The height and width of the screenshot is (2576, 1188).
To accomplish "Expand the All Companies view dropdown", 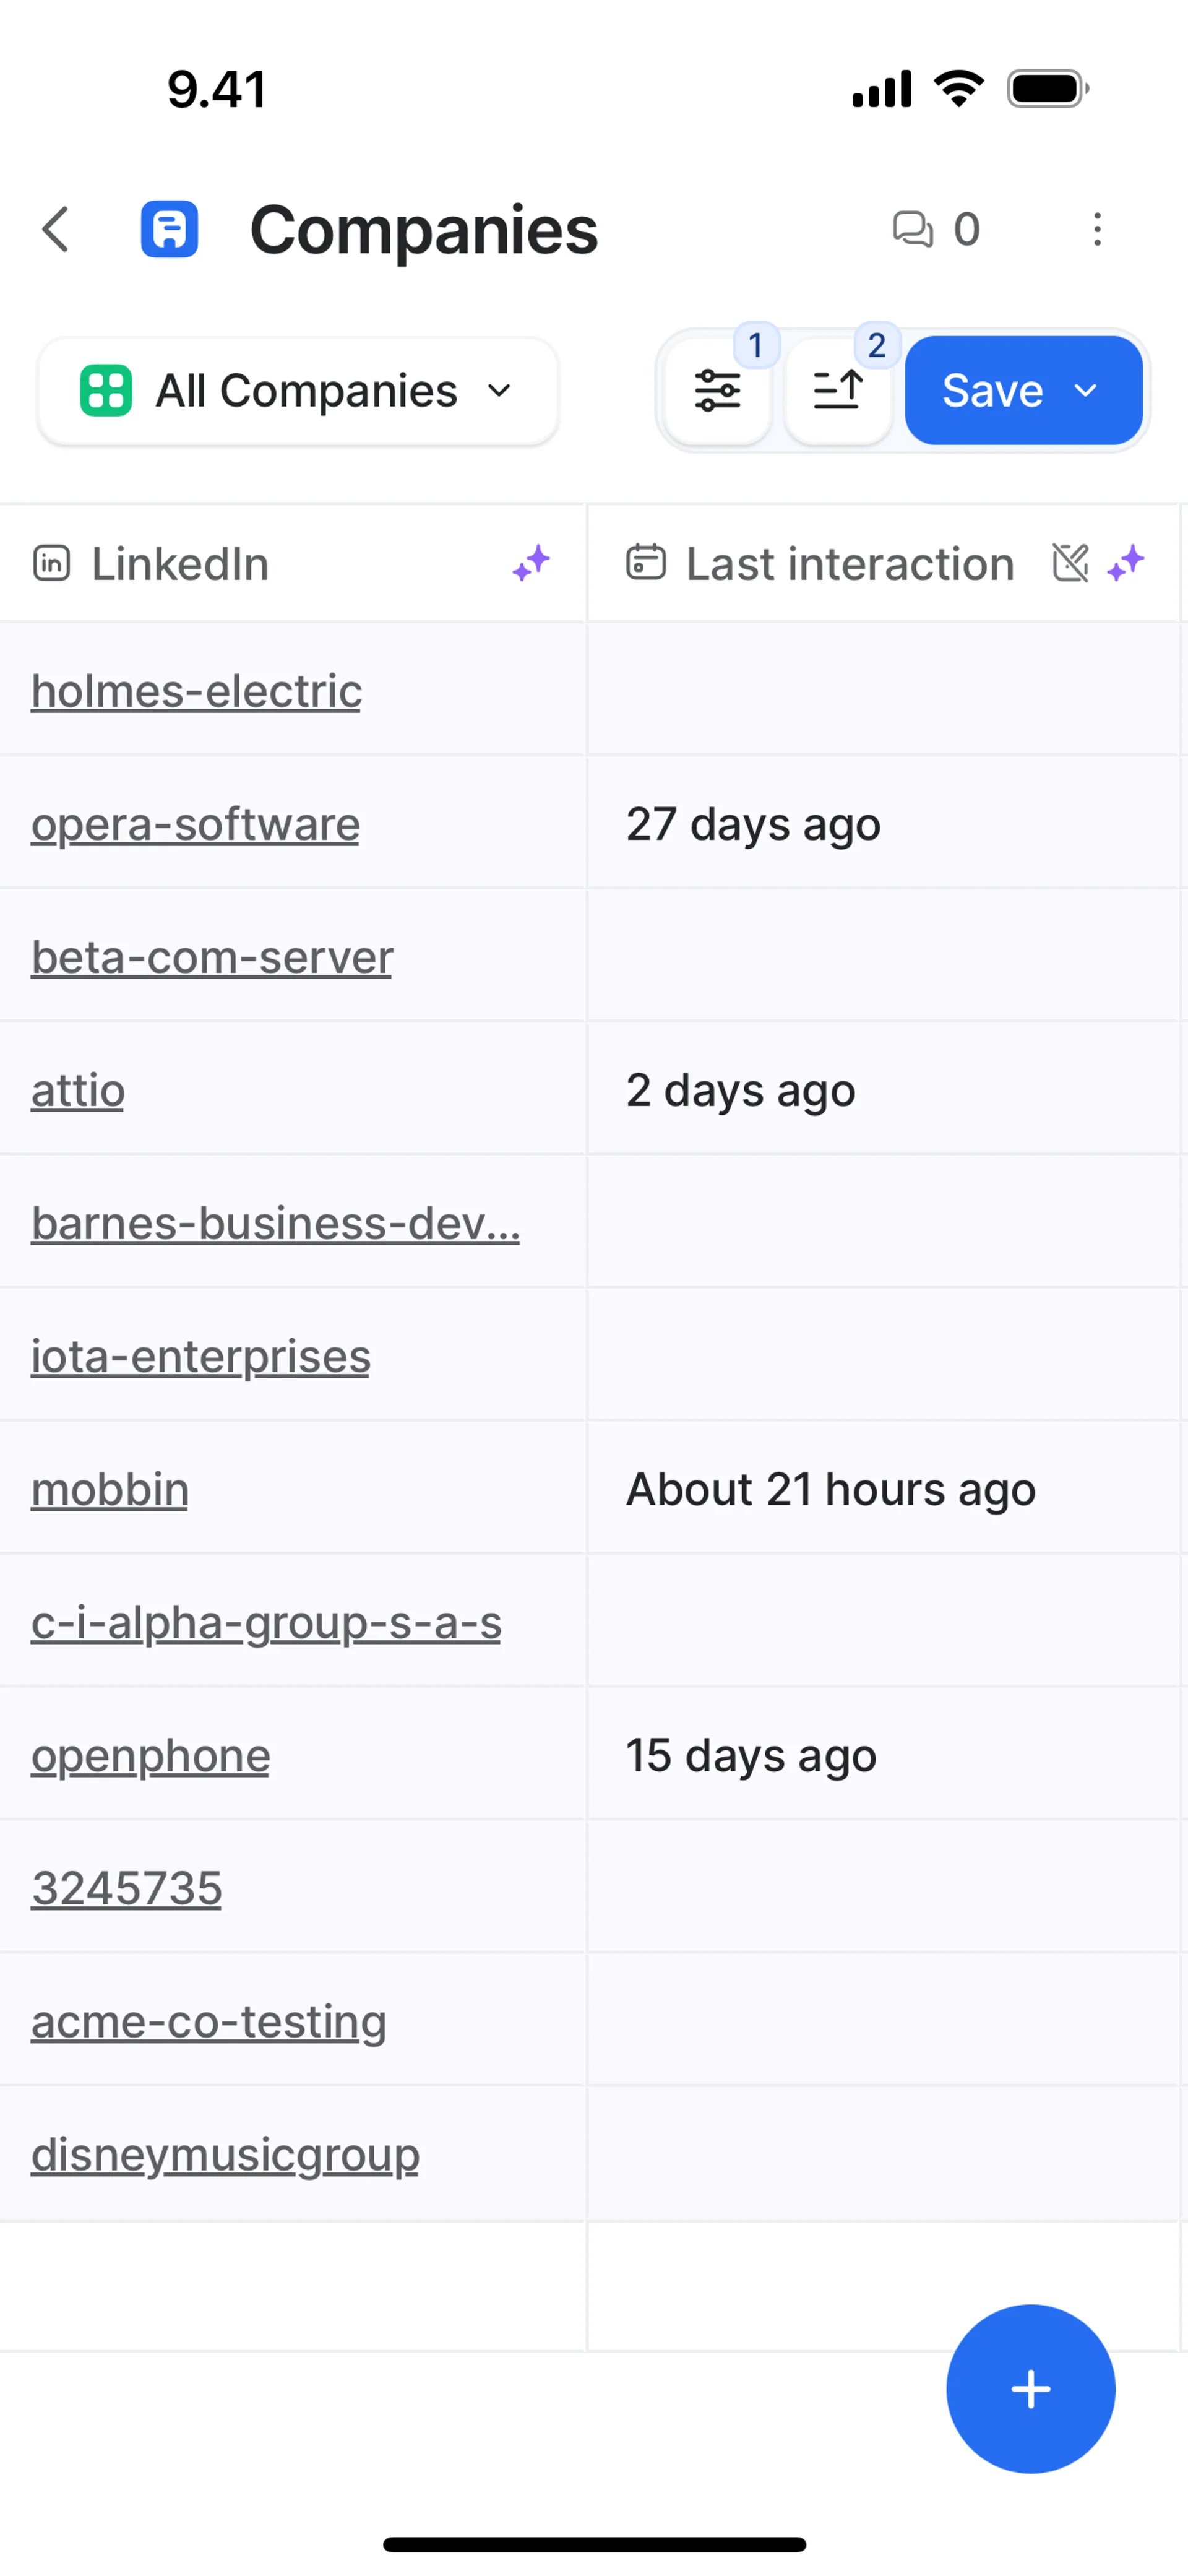I will click(297, 391).
